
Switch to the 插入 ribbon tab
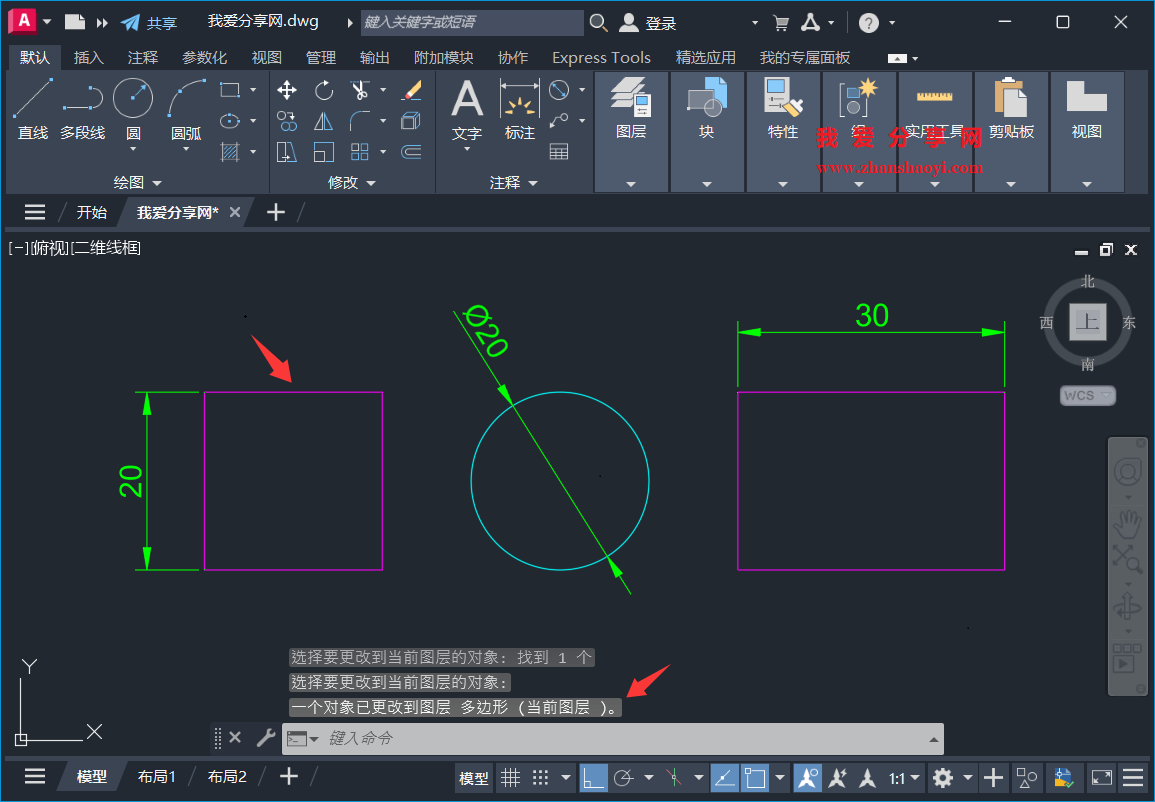[x=88, y=57]
